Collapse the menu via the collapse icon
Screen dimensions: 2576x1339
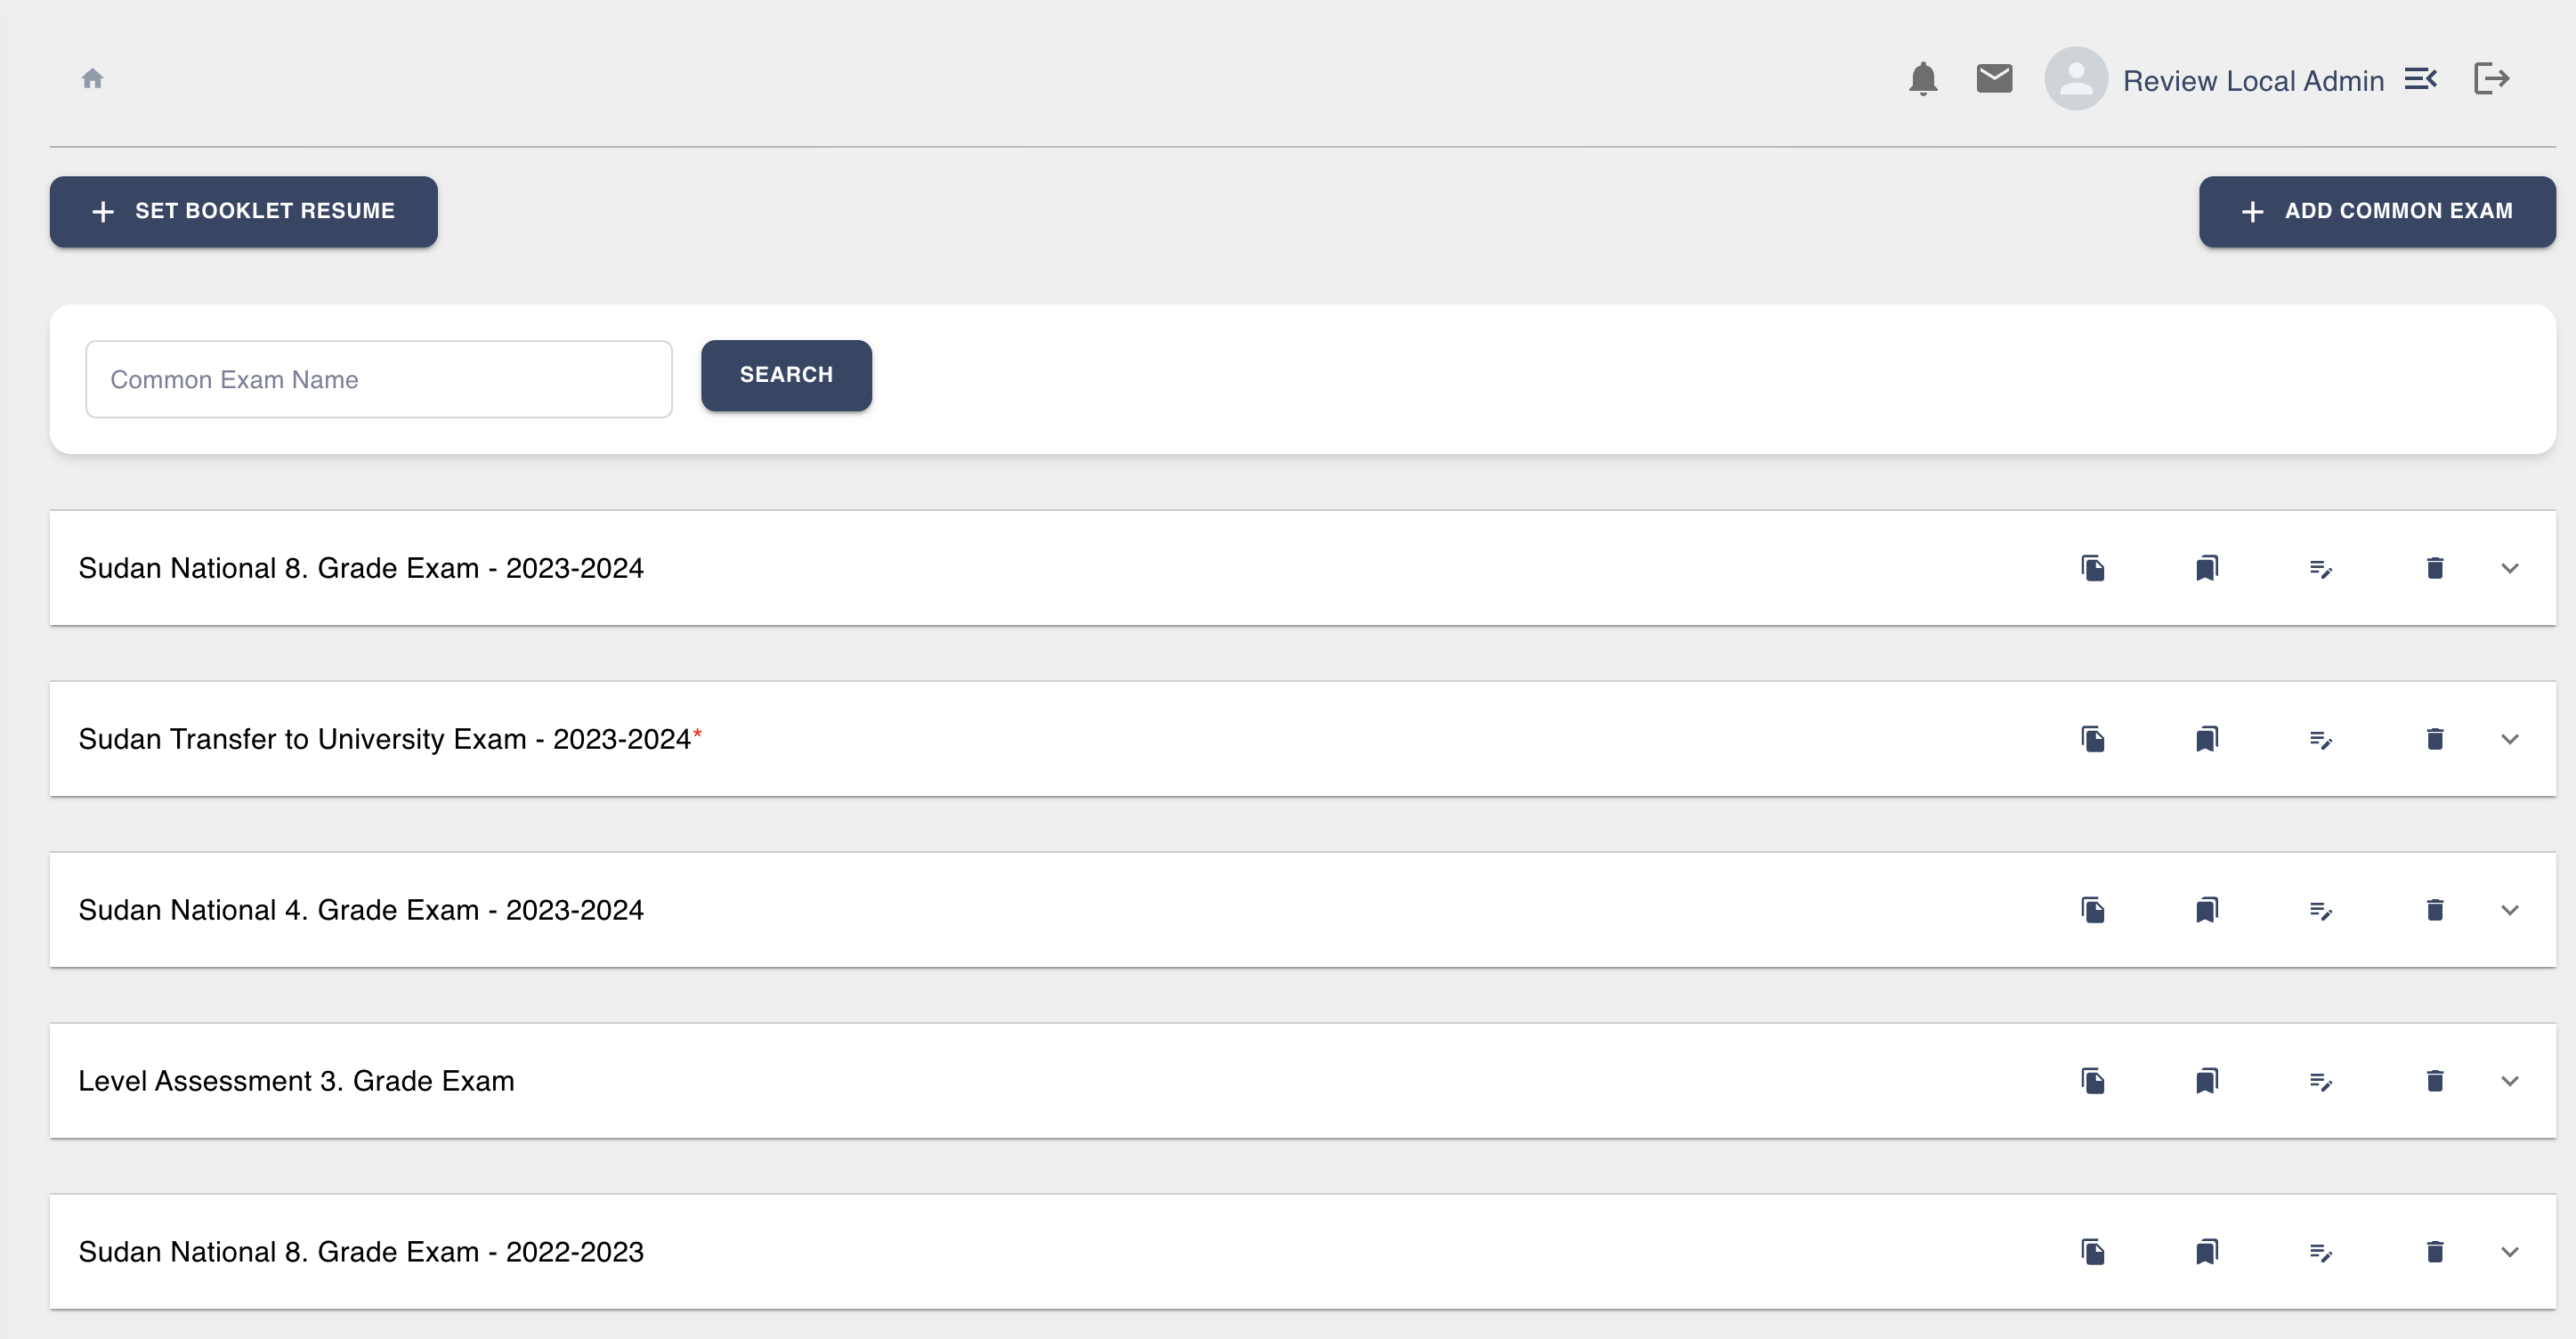click(2421, 78)
